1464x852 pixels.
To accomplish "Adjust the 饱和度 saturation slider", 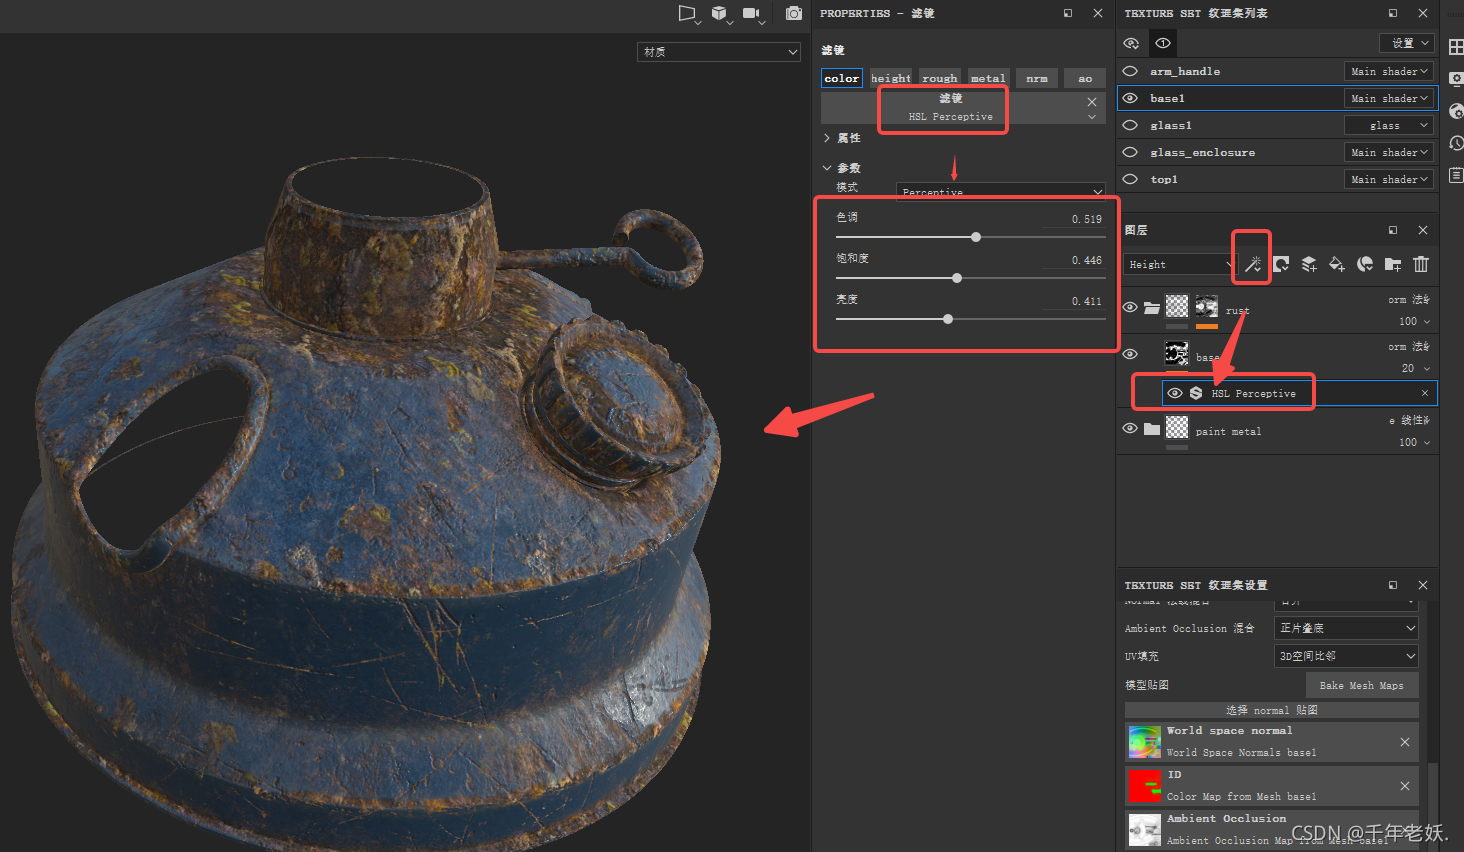I will [x=957, y=278].
